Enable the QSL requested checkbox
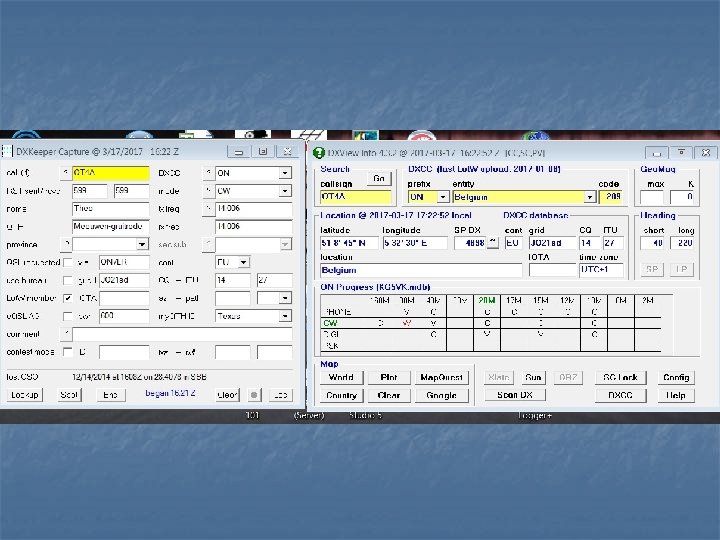The width and height of the screenshot is (720, 540). (66, 262)
